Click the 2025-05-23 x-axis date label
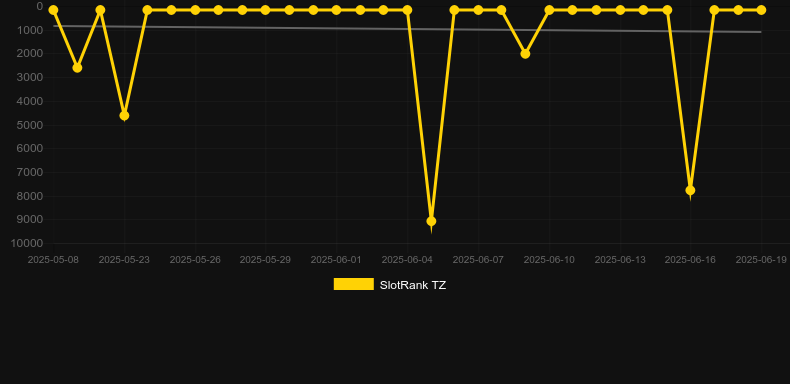 [124, 260]
